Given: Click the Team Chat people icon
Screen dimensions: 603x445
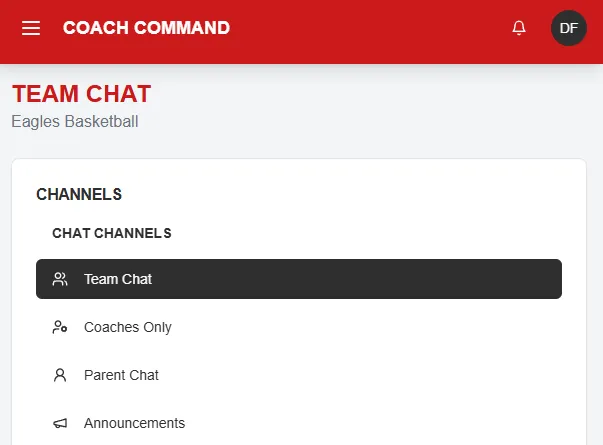Looking at the screenshot, I should 60,279.
